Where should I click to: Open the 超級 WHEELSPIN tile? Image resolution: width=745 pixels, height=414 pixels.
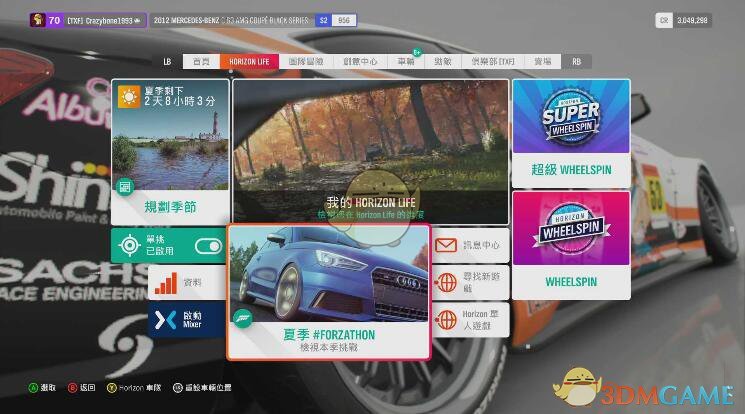pyautogui.click(x=571, y=134)
